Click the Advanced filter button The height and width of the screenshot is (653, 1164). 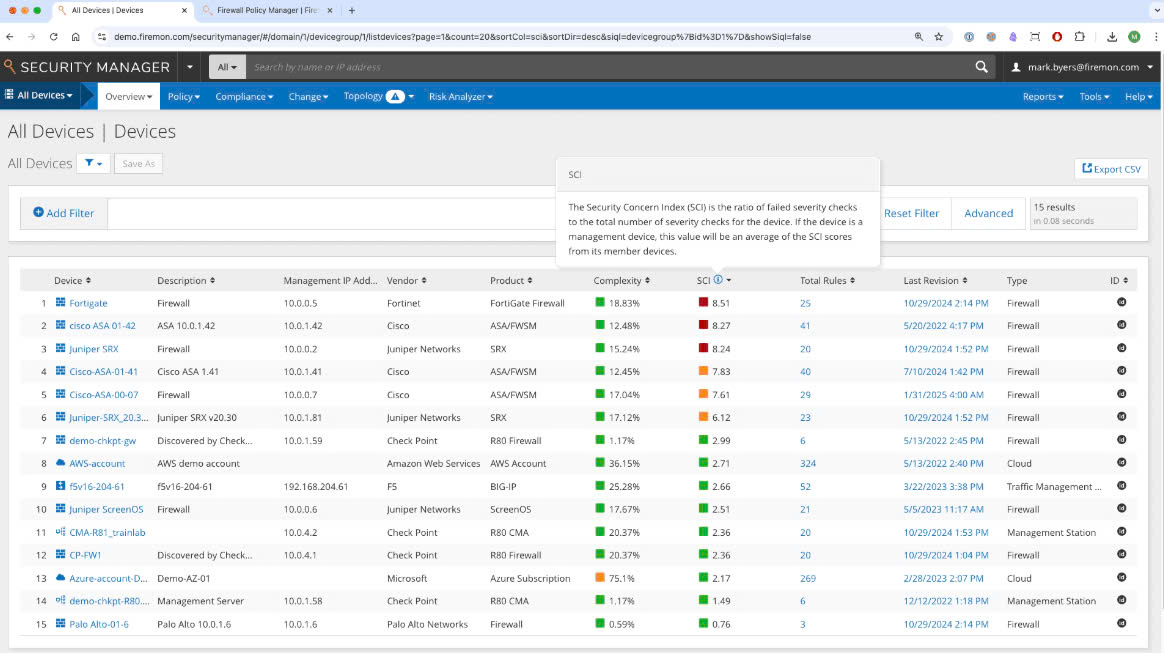point(988,213)
